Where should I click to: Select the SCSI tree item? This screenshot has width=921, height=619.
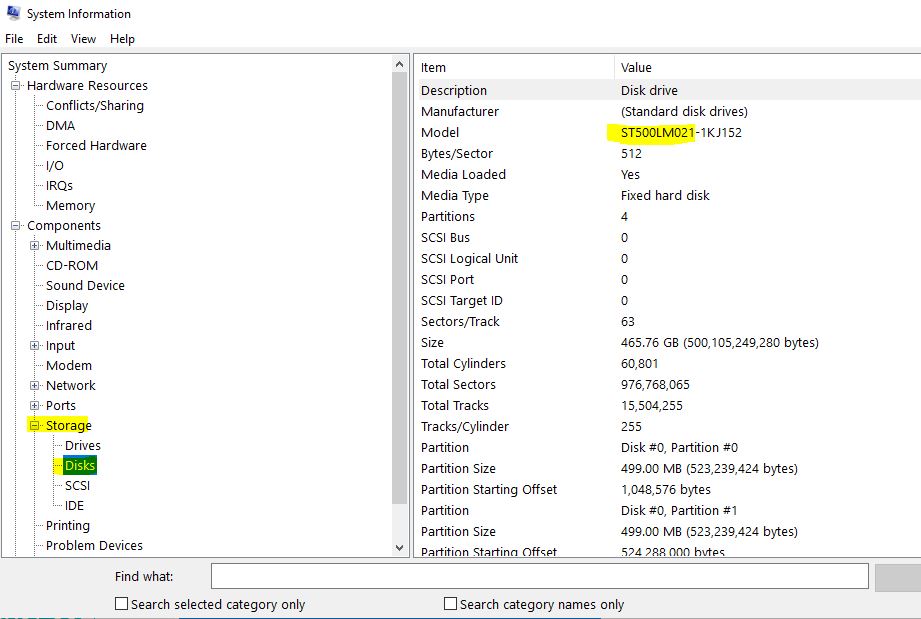78,485
